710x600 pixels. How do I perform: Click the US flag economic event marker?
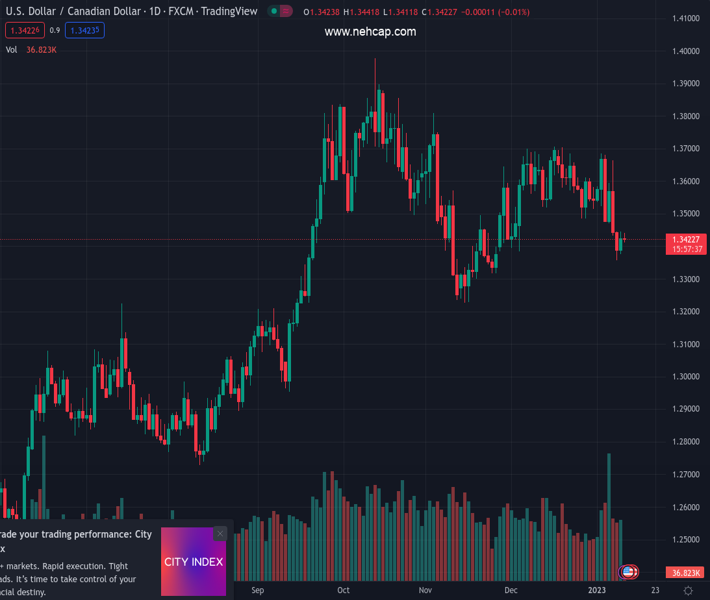tap(628, 572)
